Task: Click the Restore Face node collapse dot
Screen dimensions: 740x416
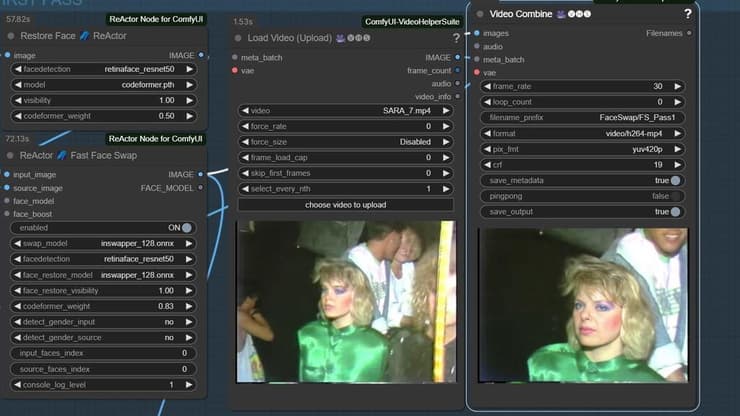Action: (10, 36)
